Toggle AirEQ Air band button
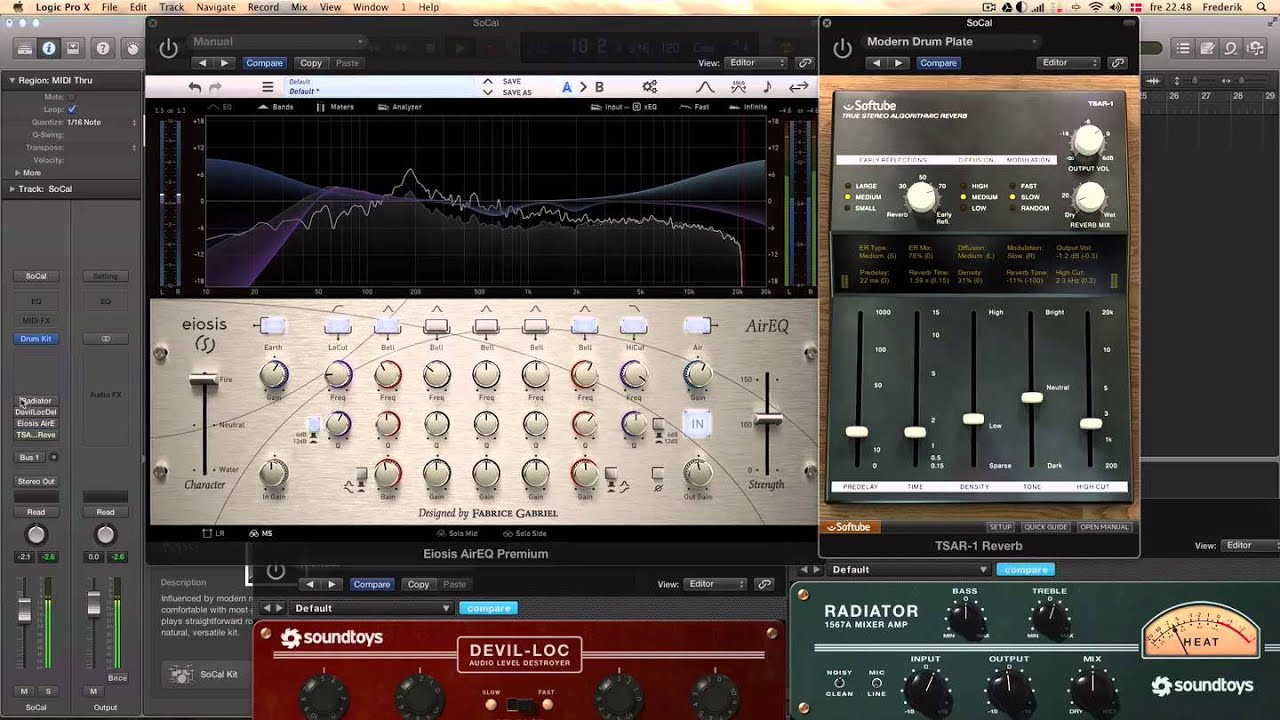This screenshot has width=1280, height=720. tap(697, 326)
